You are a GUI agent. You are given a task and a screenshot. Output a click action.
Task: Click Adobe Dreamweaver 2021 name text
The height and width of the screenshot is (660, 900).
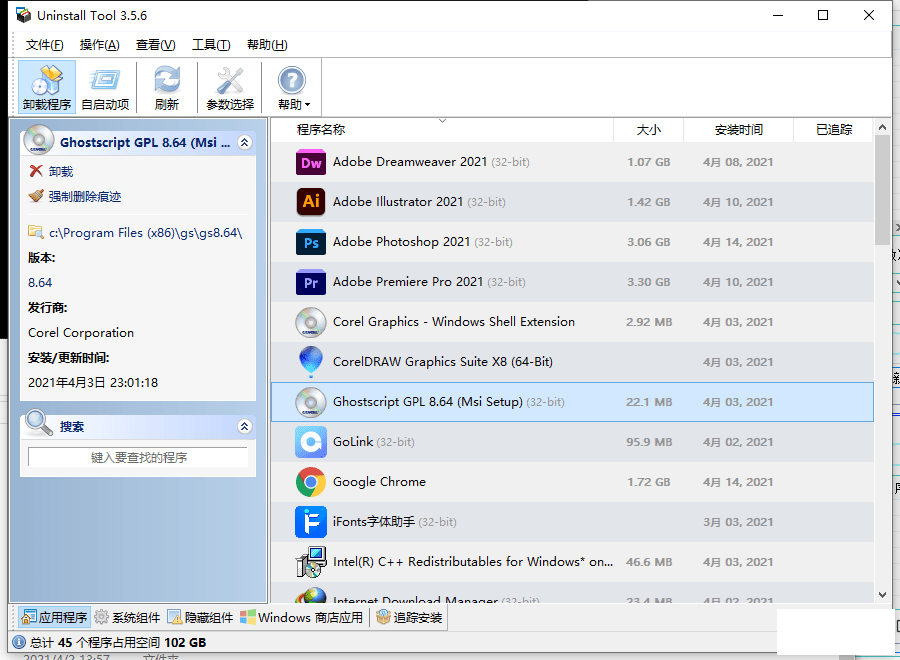pos(410,162)
